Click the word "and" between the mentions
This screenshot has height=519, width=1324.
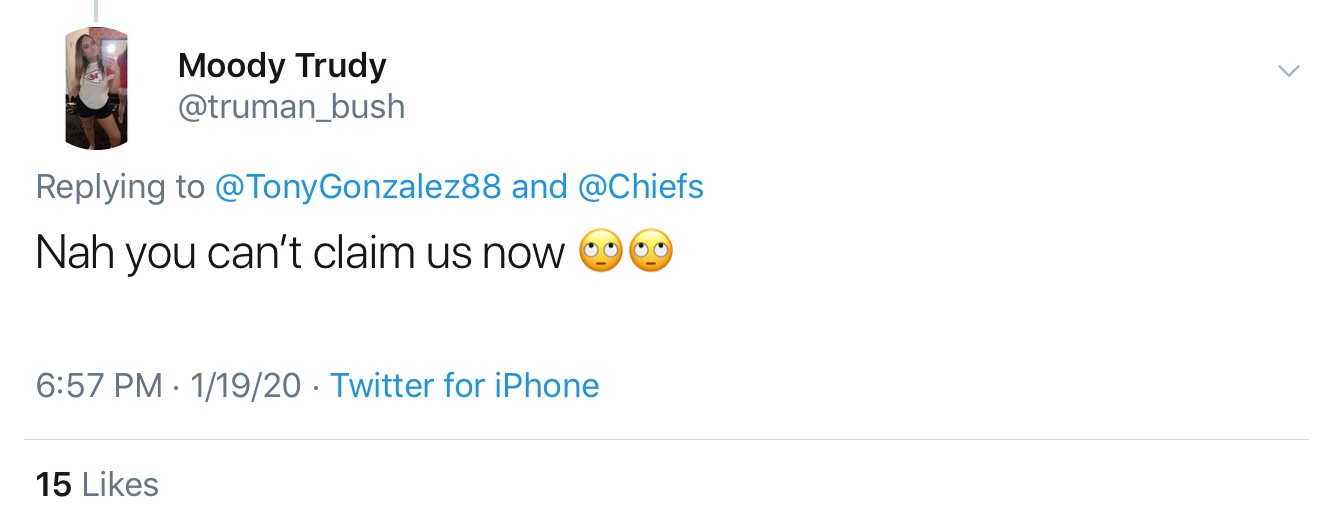coord(540,187)
